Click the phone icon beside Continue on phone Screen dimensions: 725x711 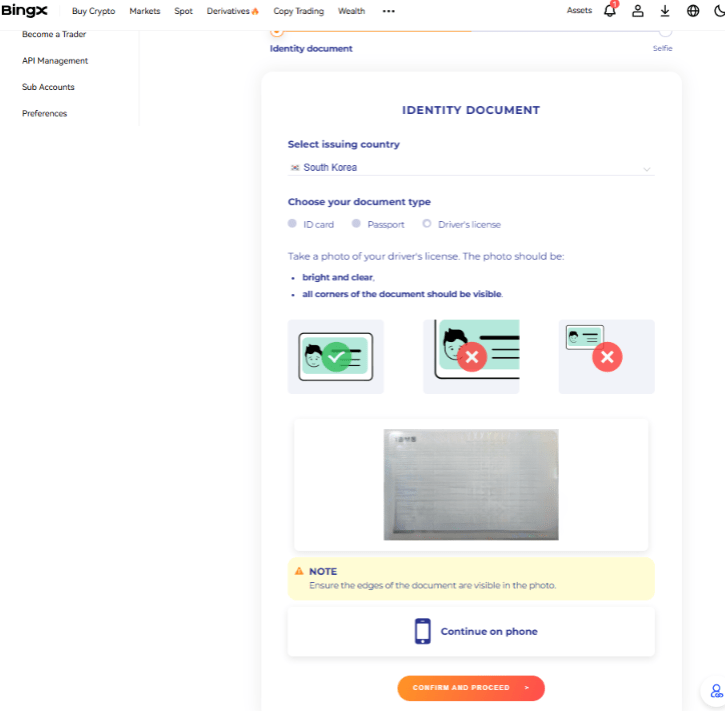pyautogui.click(x=422, y=631)
